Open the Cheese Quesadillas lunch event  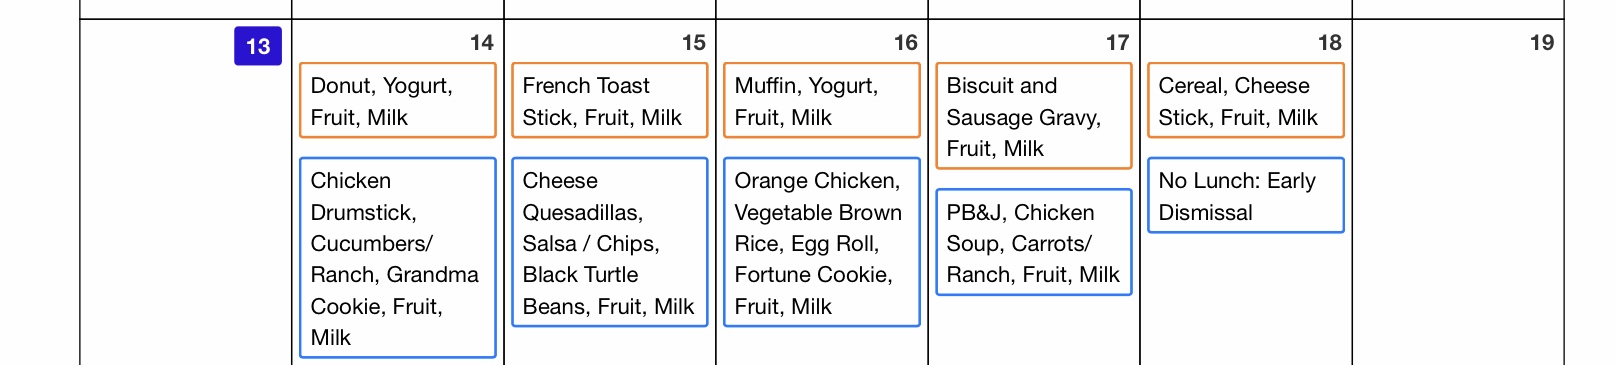pos(610,242)
